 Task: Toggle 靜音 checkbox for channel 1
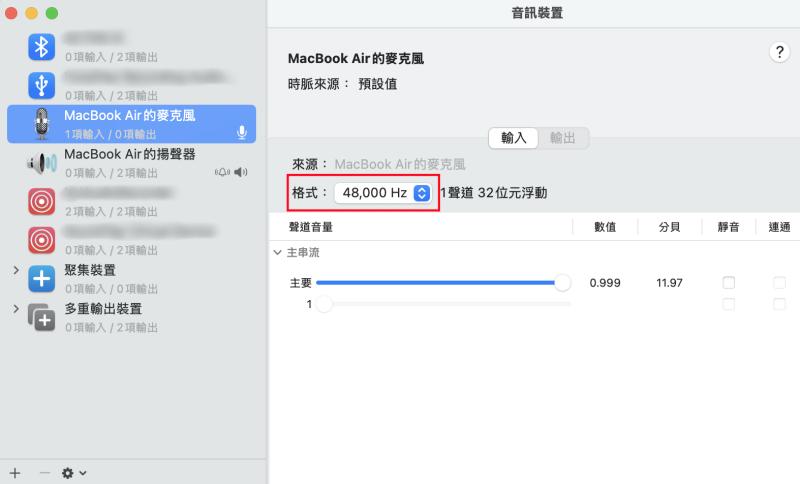point(729,304)
